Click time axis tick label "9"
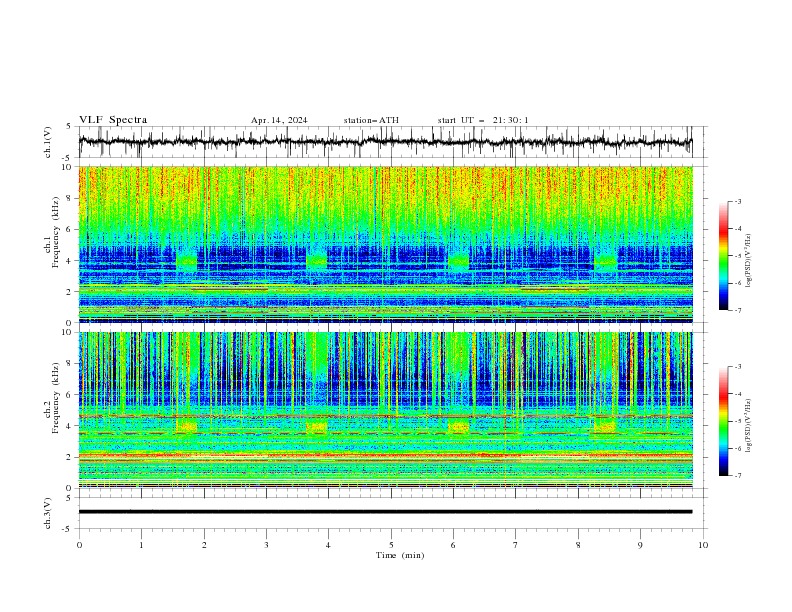Image resolution: width=792 pixels, height=612 pixels. (x=640, y=545)
